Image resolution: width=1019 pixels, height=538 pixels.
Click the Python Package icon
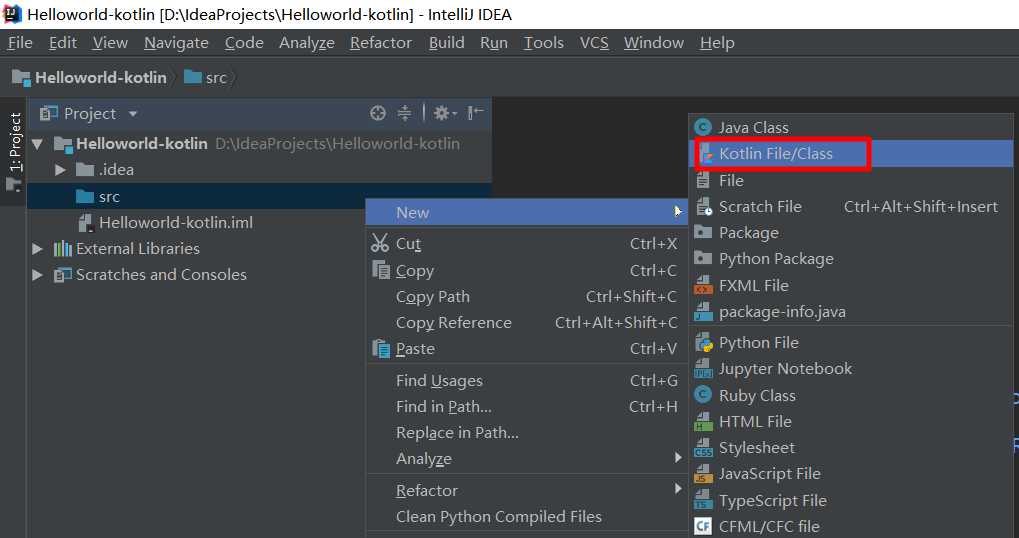(703, 259)
